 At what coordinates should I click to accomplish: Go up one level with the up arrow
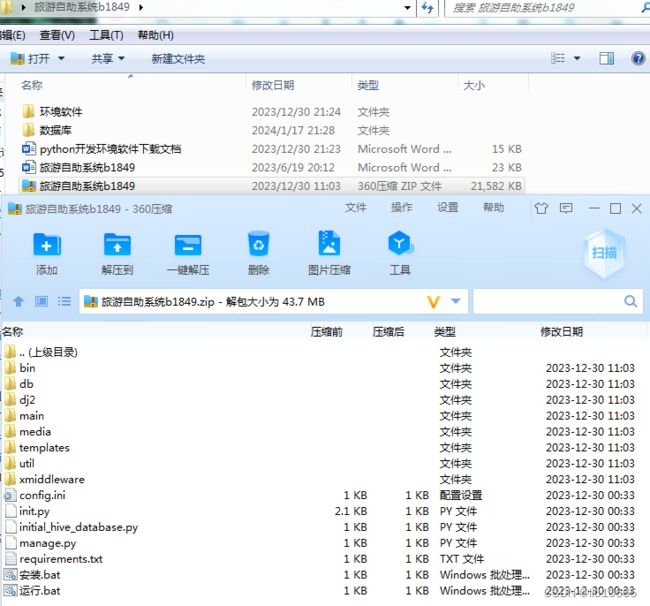19,301
